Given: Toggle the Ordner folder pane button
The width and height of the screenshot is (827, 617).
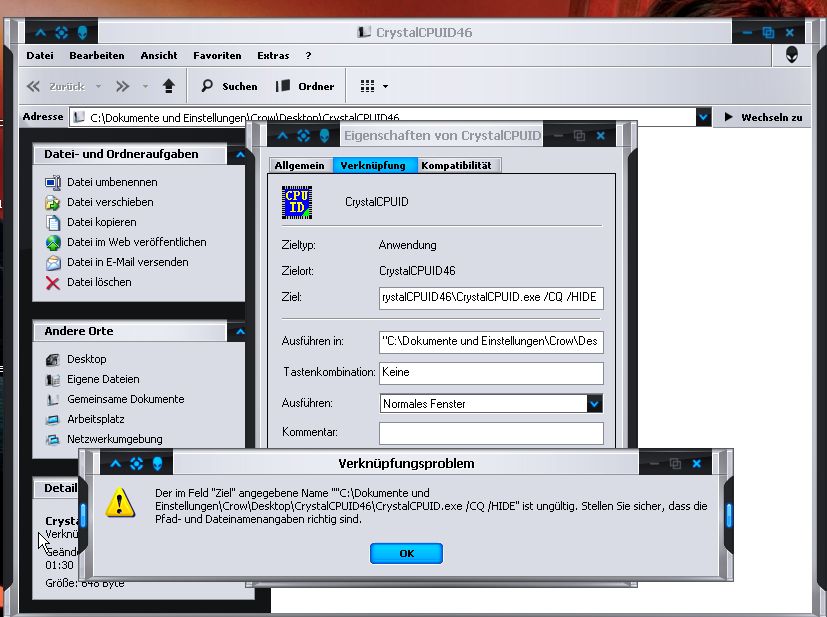Looking at the screenshot, I should [305, 86].
